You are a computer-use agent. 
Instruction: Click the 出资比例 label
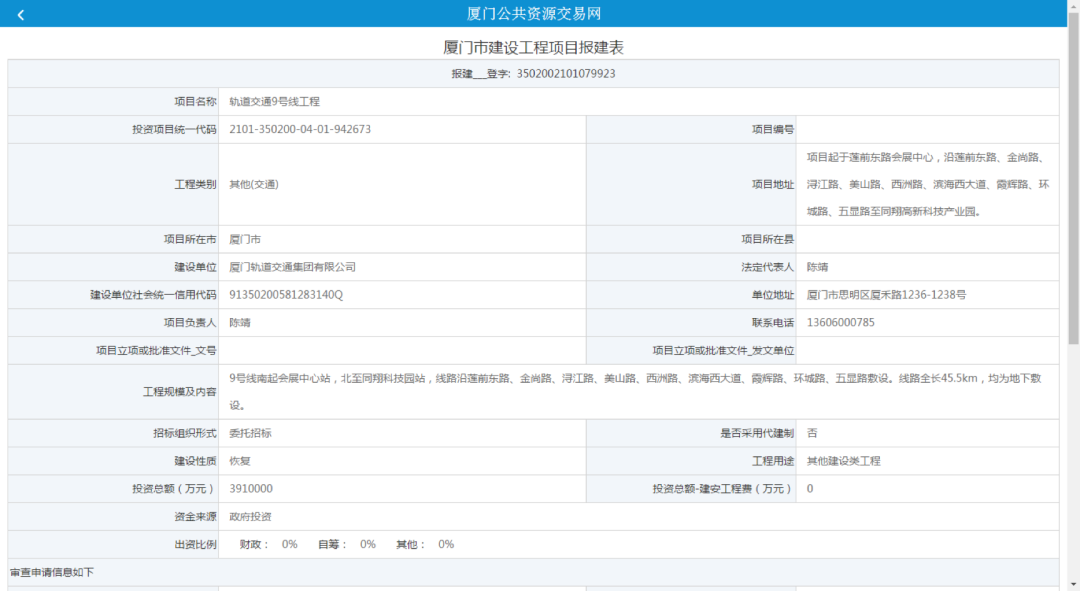[x=195, y=544]
